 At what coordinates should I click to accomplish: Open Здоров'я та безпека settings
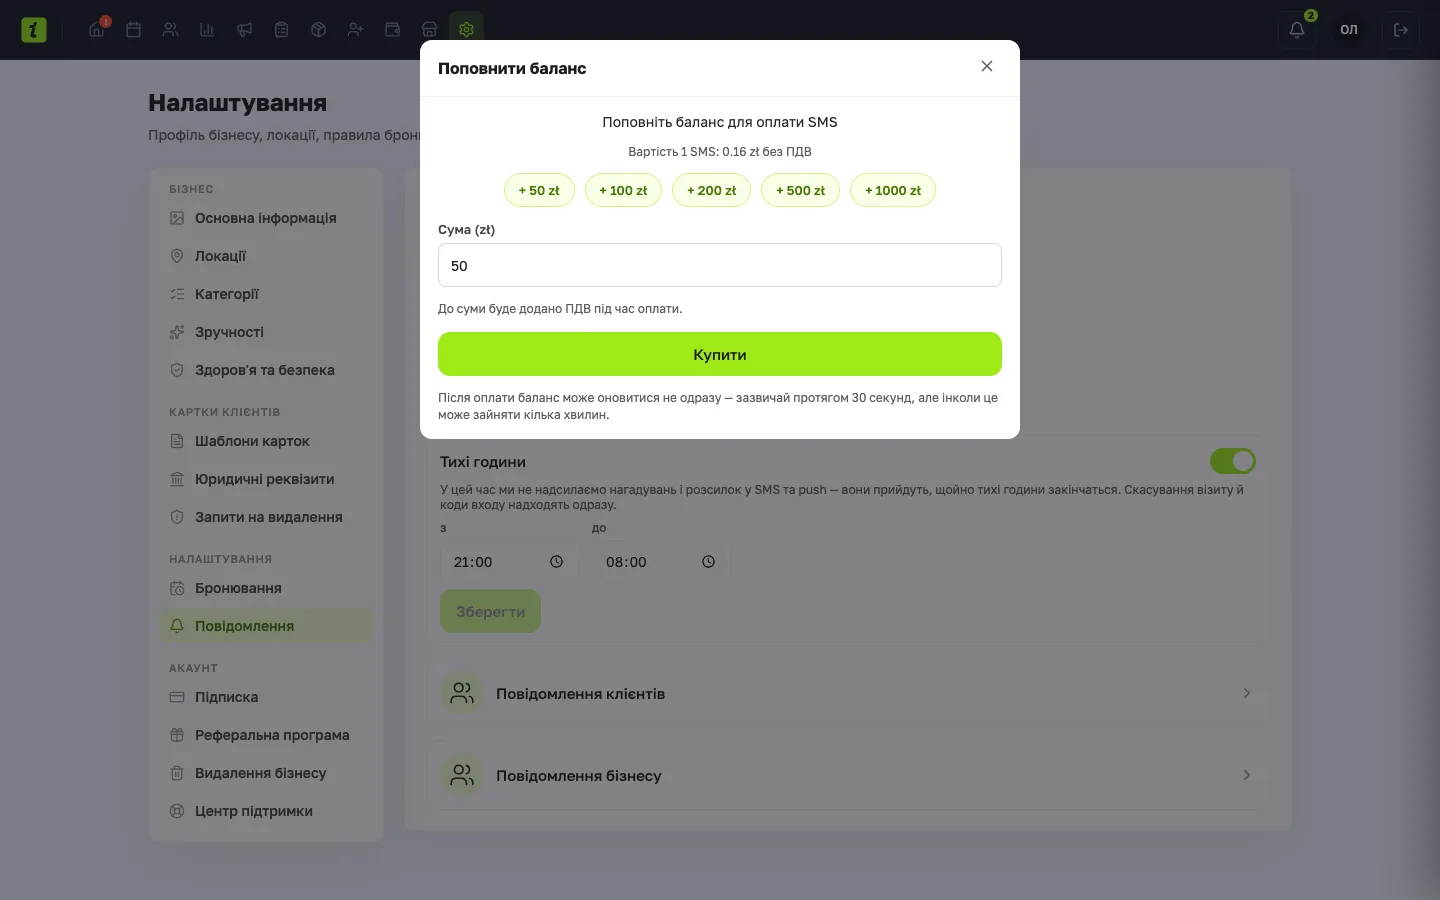pos(266,370)
